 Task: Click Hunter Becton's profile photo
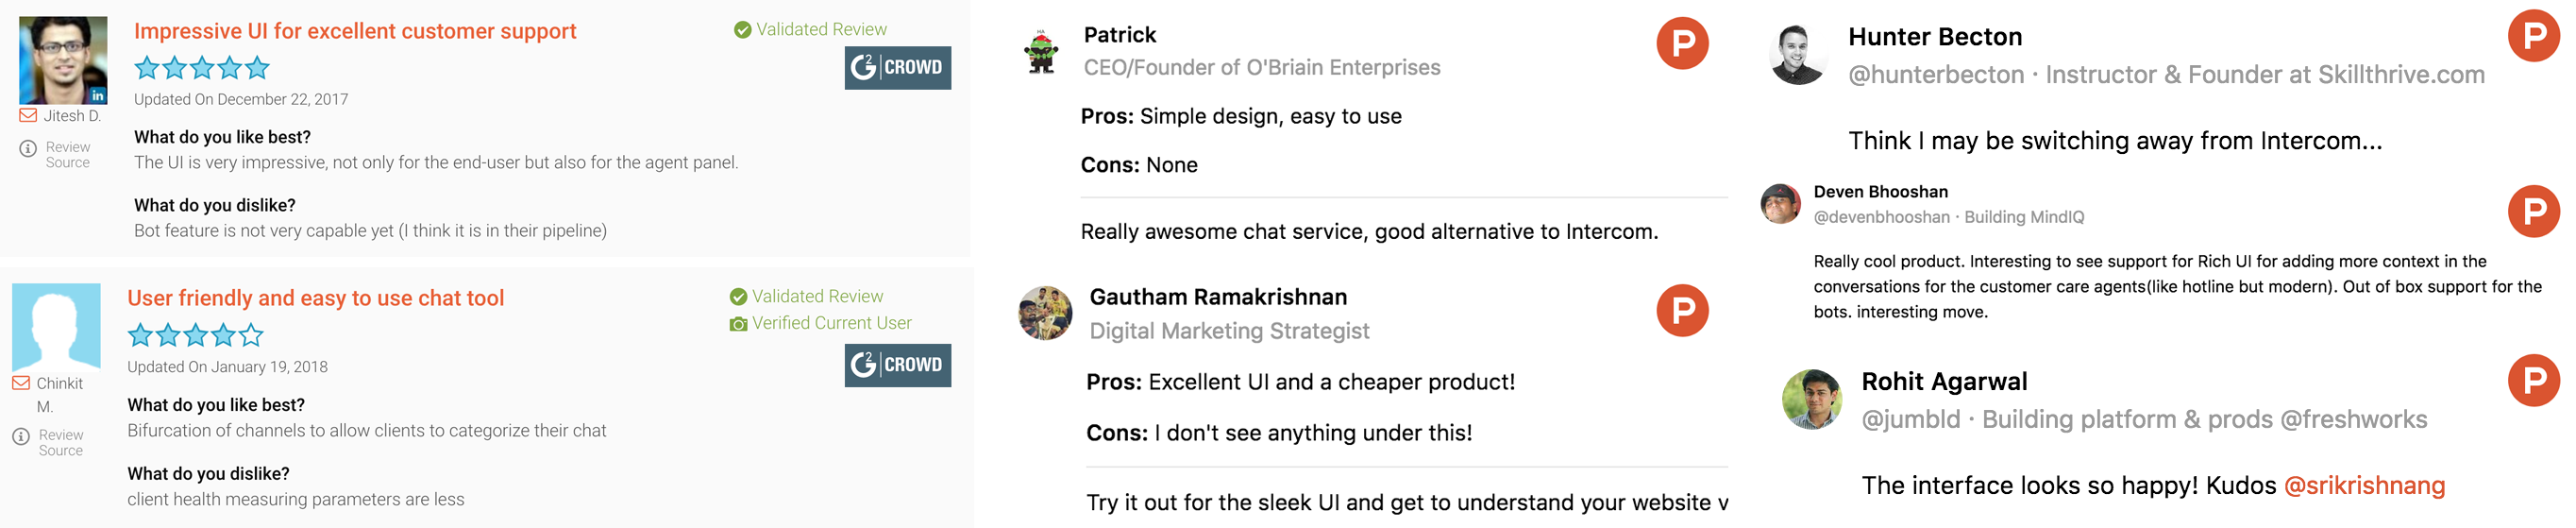click(x=1797, y=54)
